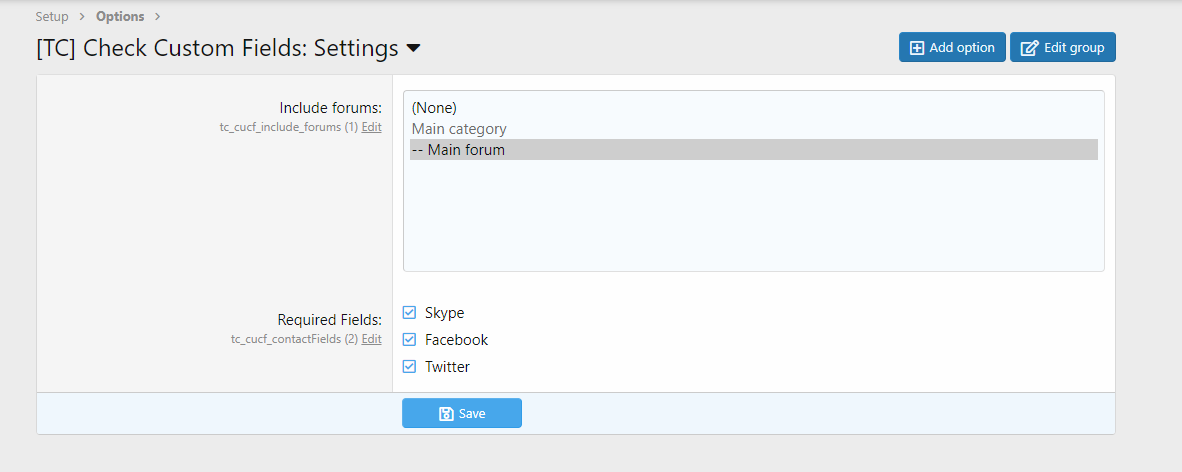Open the dropdown arrow beside the page title
The height and width of the screenshot is (472, 1182).
tap(413, 48)
